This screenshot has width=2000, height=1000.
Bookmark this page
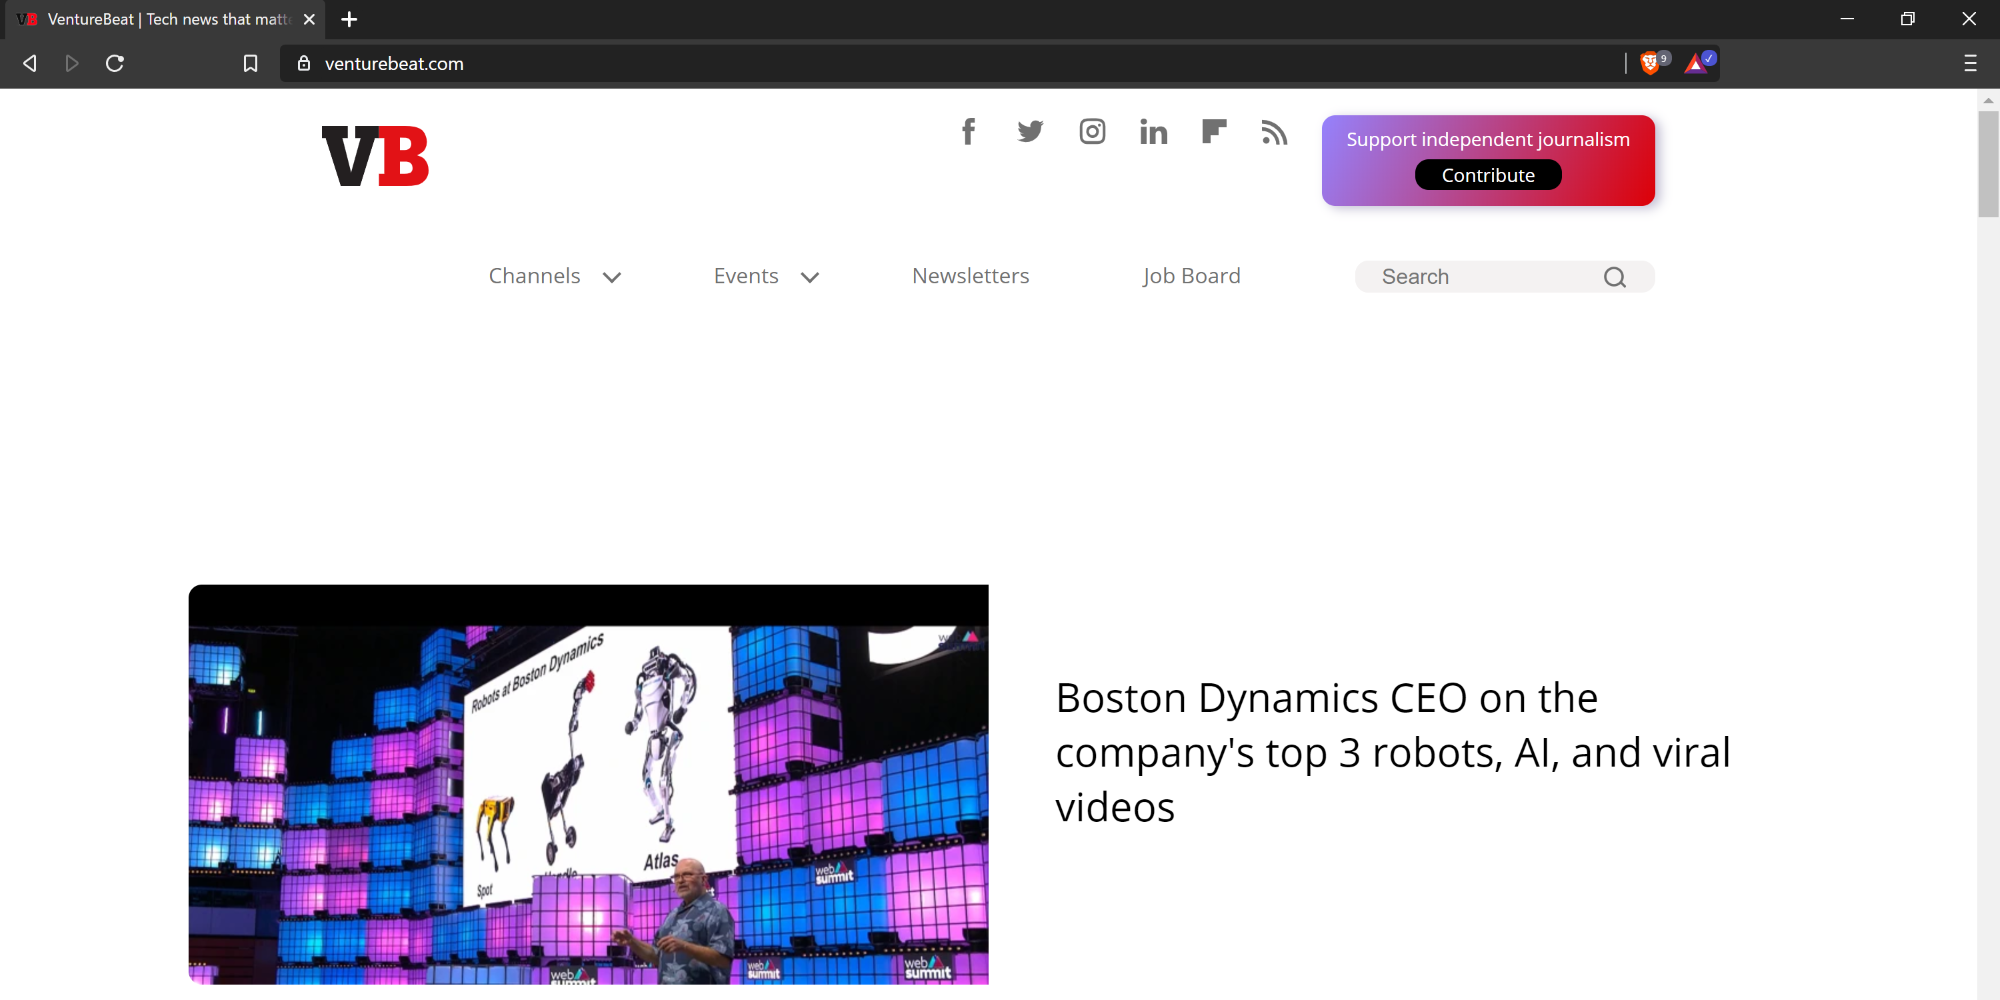pos(250,63)
